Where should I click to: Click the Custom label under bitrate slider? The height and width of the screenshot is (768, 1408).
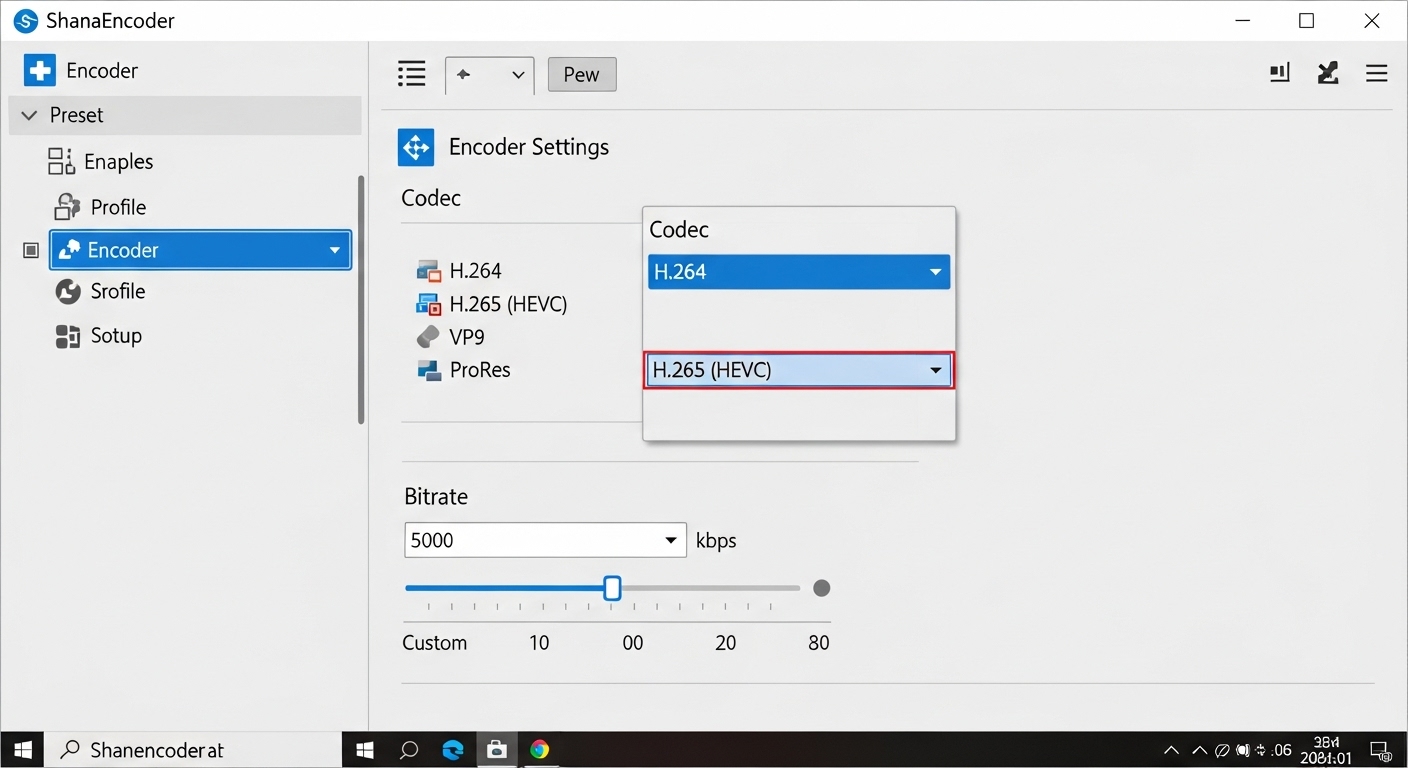point(435,643)
